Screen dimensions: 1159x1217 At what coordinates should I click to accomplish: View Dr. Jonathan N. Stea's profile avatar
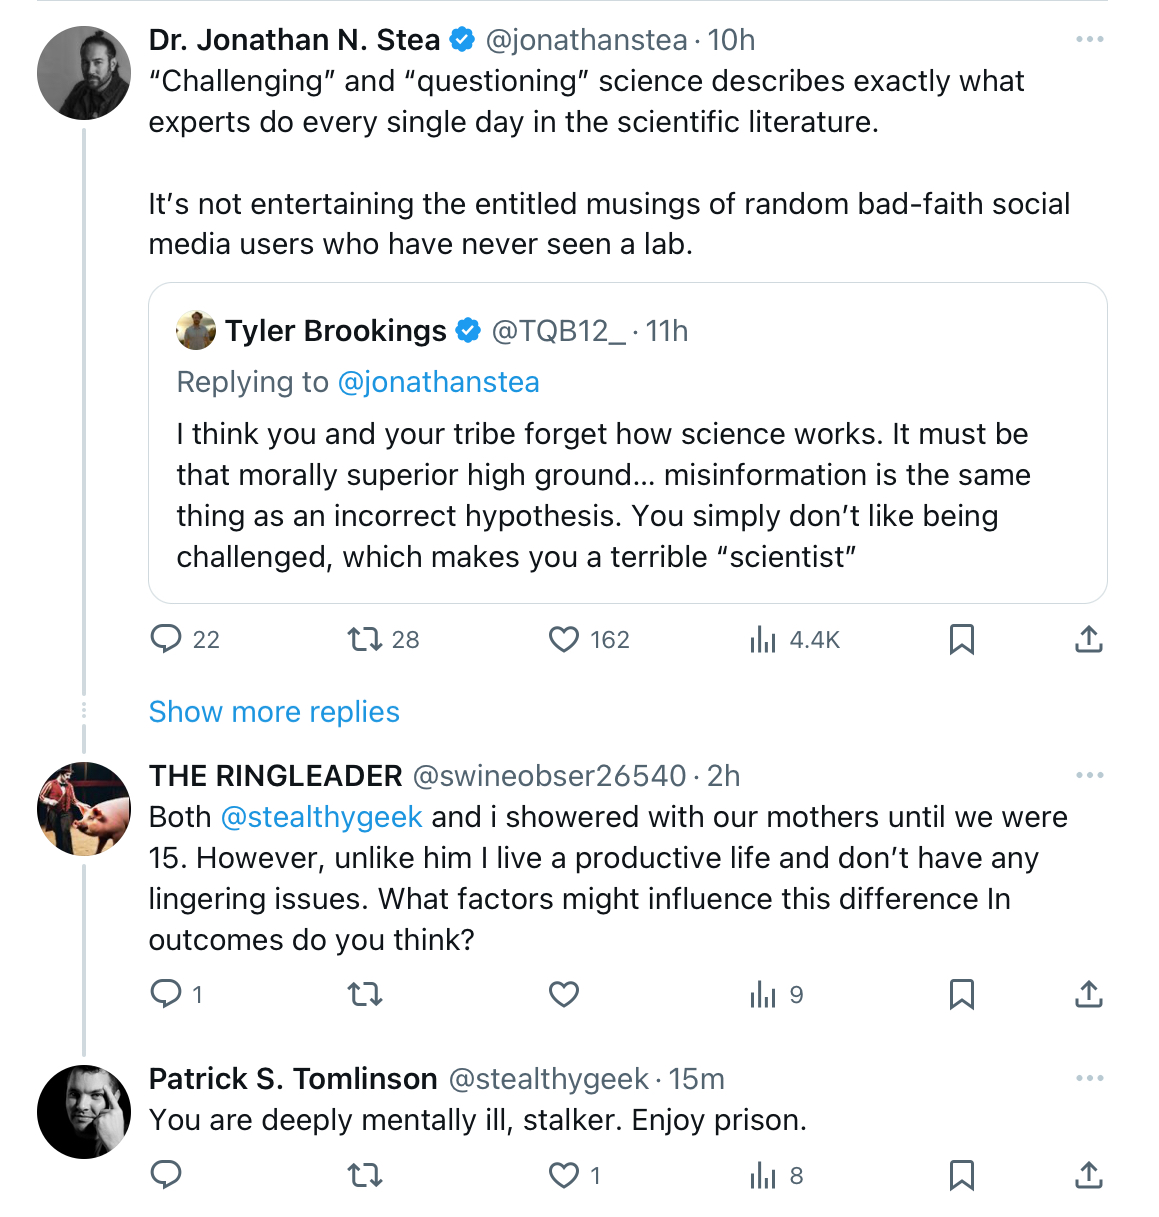point(84,73)
